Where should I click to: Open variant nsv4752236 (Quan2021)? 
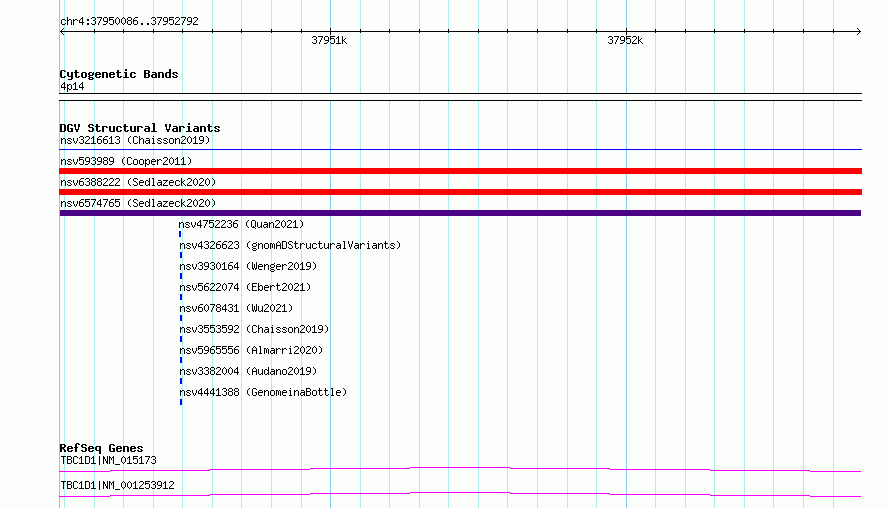click(x=241, y=224)
